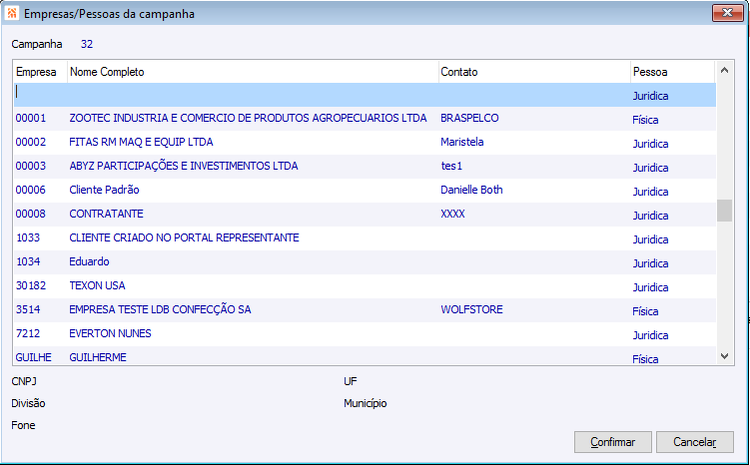Screen dimensions: 750x465
Task: Click the application icon in title bar
Action: coord(11,13)
